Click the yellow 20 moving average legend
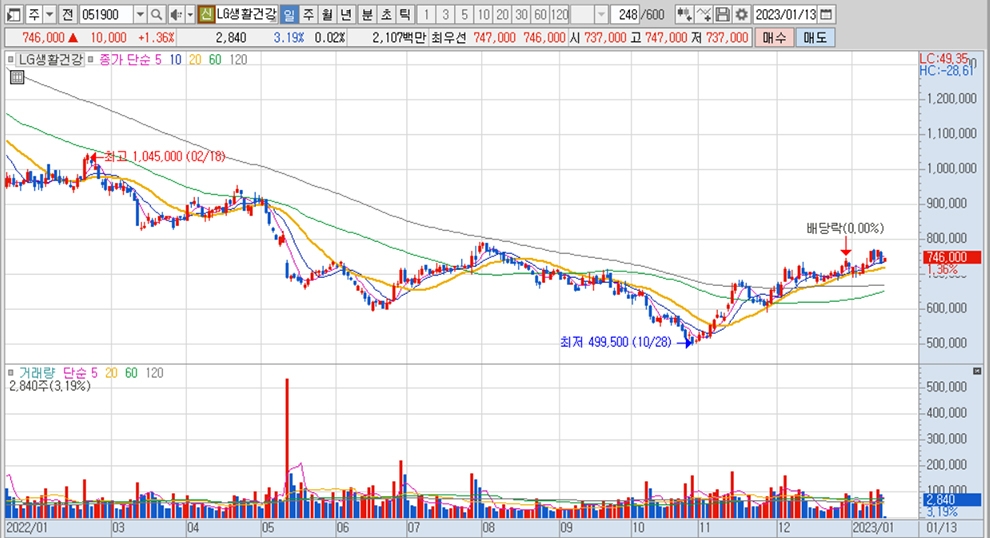The width and height of the screenshot is (990, 538). tap(195, 59)
